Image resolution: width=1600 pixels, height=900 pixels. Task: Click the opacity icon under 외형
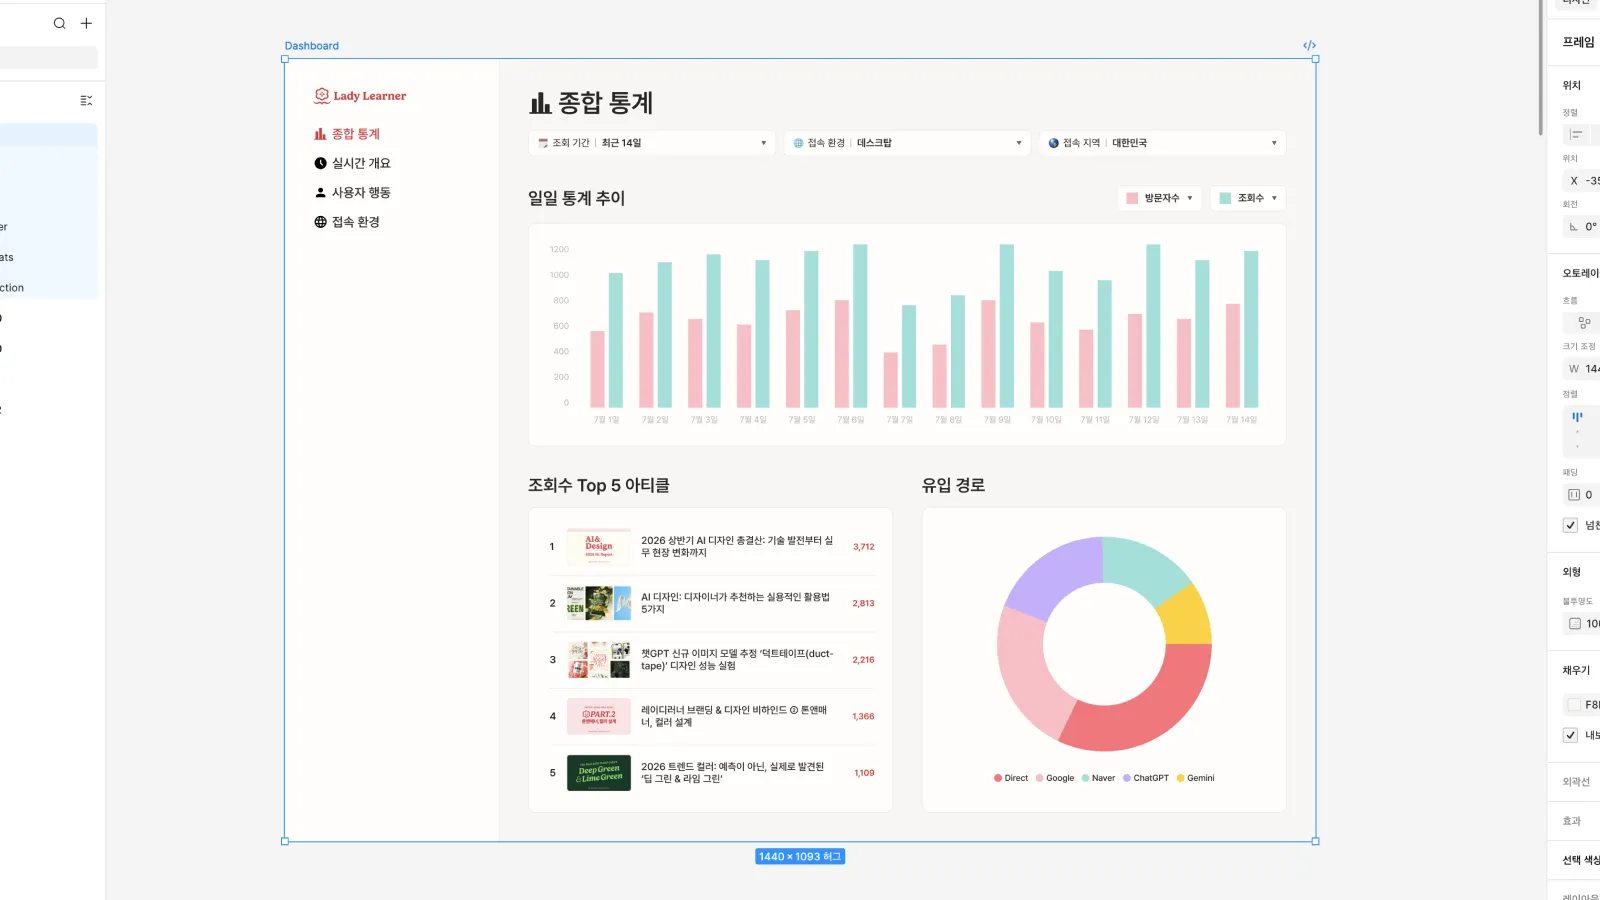(x=1575, y=624)
